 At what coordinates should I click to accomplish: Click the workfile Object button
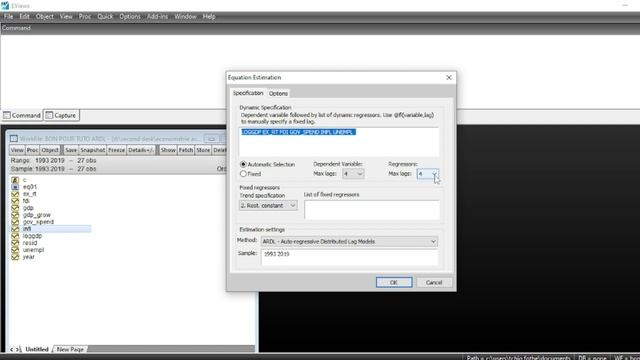click(50, 150)
